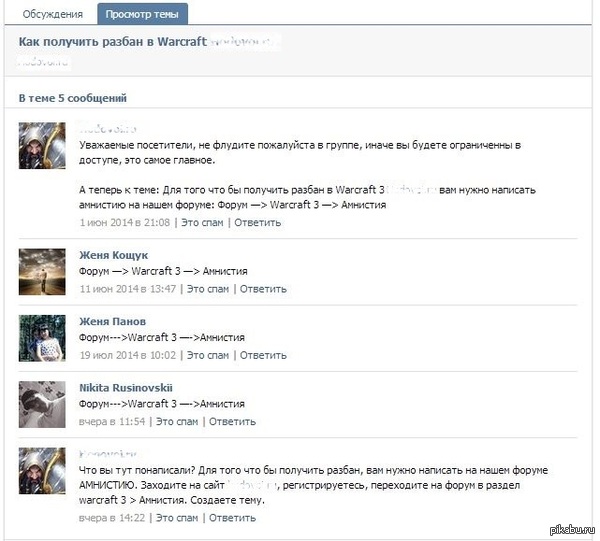The width and height of the screenshot is (600, 541).
Task: Mark Женя Кощук's post as spam
Action: tap(208, 289)
